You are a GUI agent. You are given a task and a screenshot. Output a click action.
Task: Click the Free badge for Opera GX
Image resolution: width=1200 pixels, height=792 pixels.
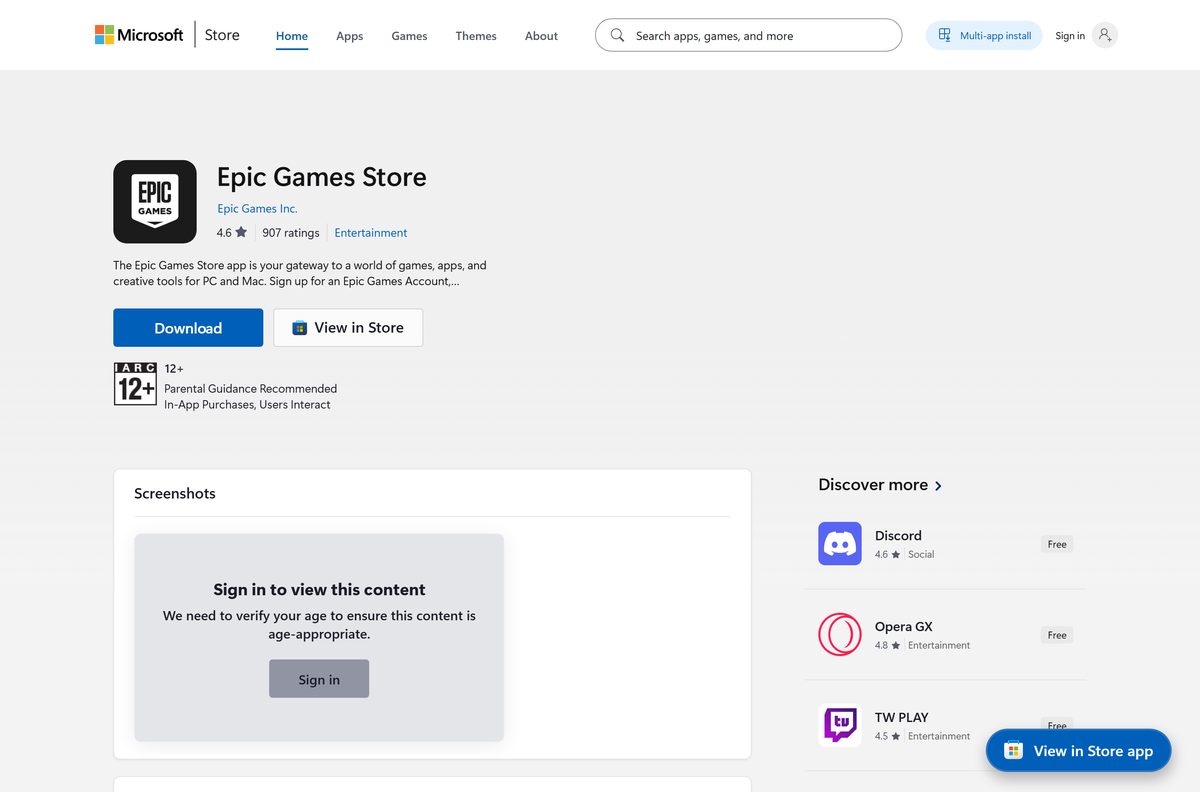click(x=1057, y=636)
